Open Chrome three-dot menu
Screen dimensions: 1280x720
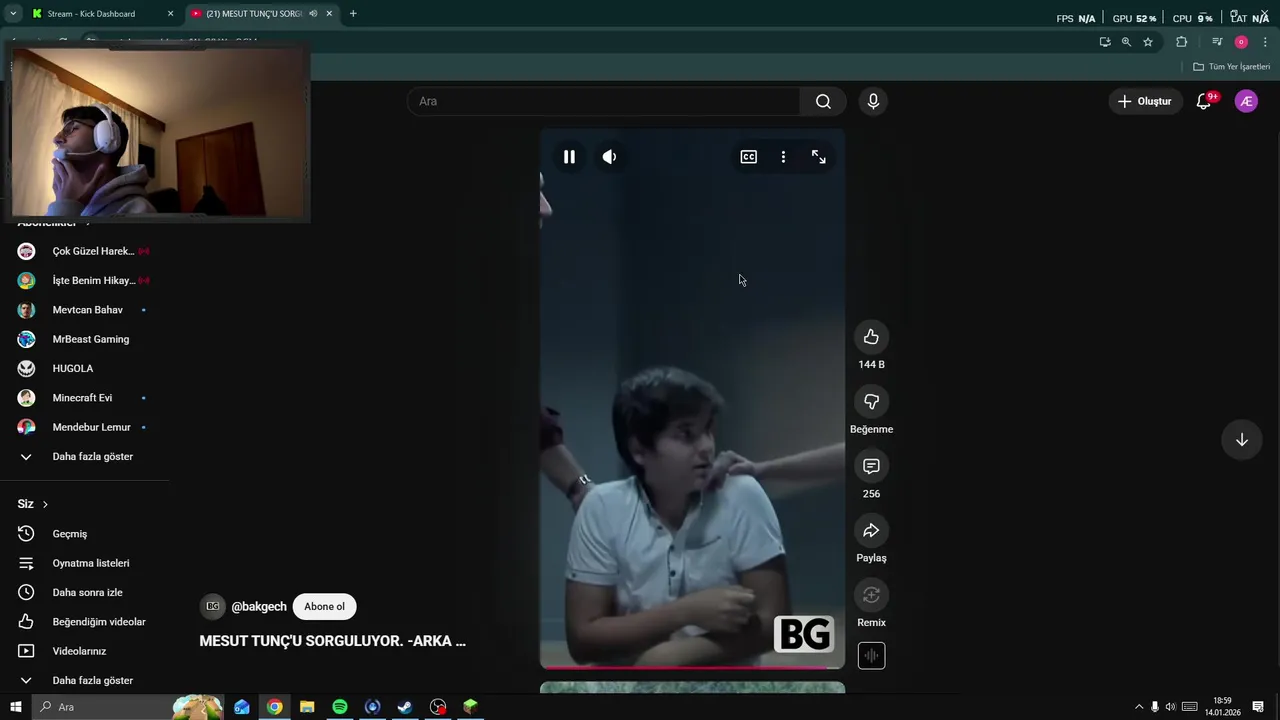pos(1265,42)
